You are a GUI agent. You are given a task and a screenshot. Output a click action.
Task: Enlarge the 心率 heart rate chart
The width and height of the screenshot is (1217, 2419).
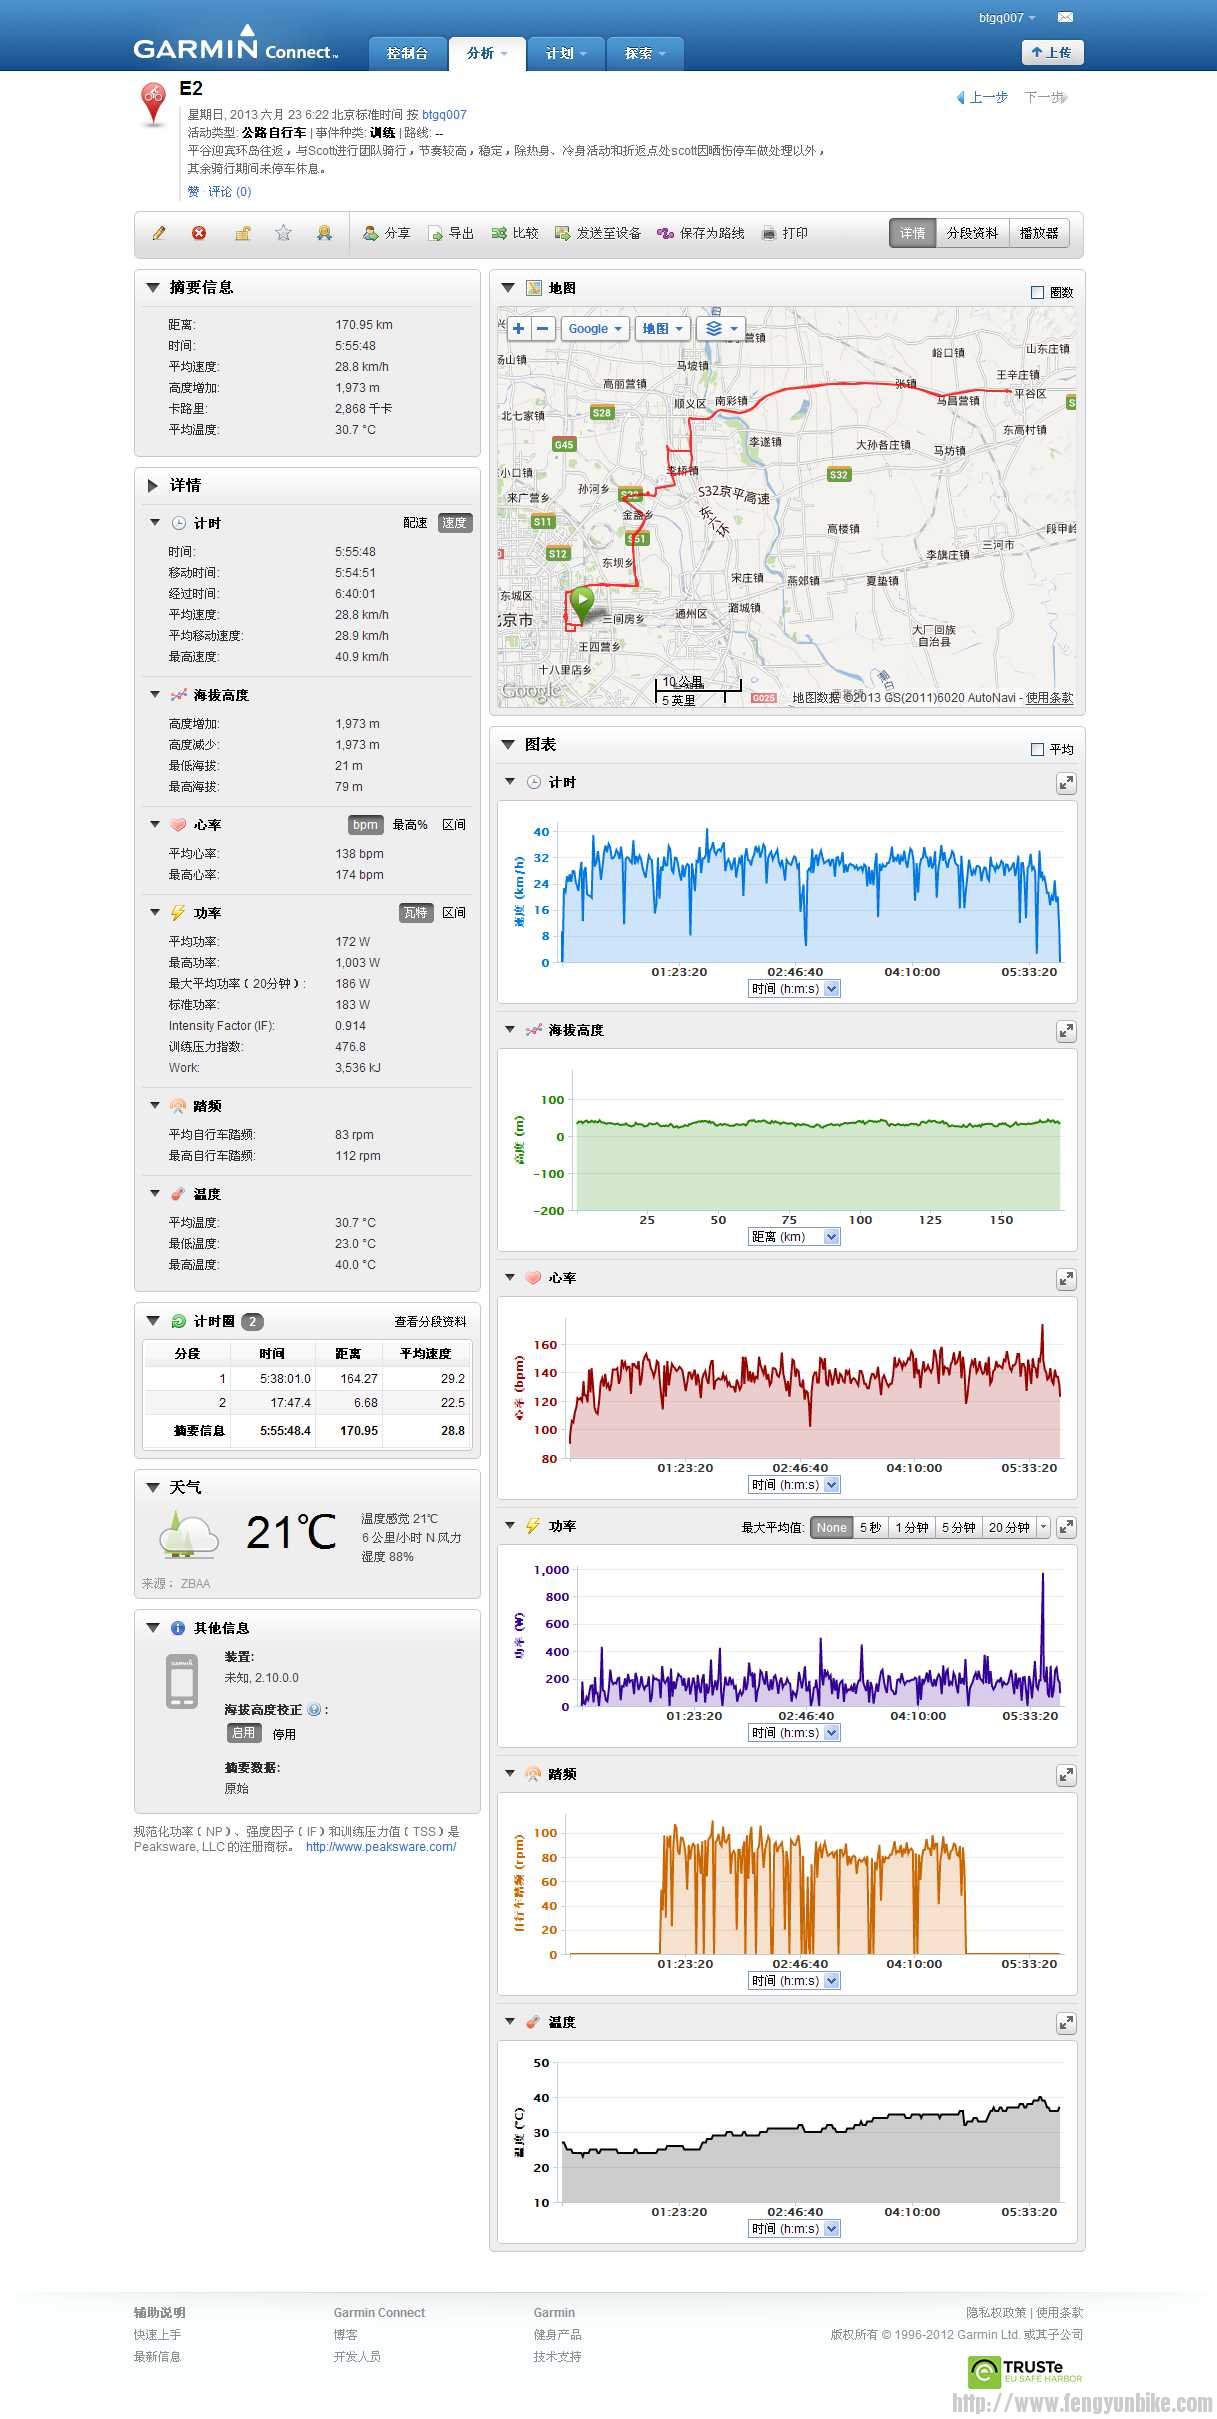click(1066, 1279)
